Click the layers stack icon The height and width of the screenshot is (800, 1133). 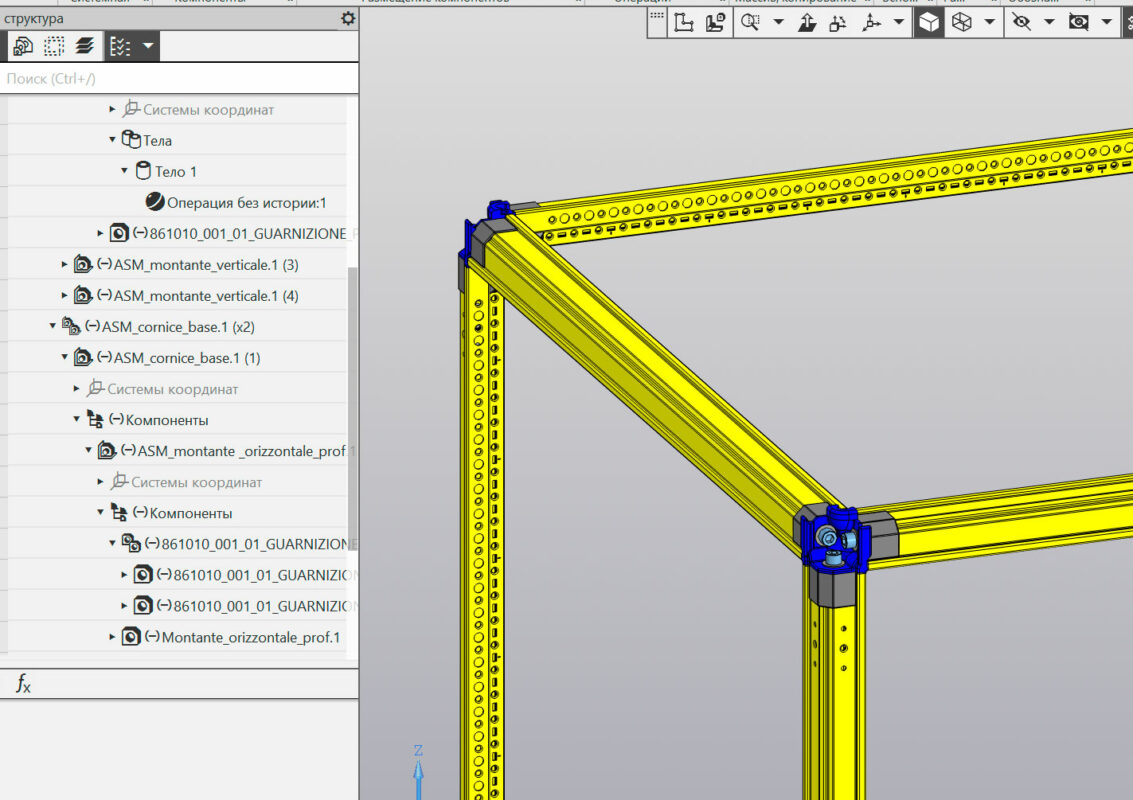pos(83,46)
